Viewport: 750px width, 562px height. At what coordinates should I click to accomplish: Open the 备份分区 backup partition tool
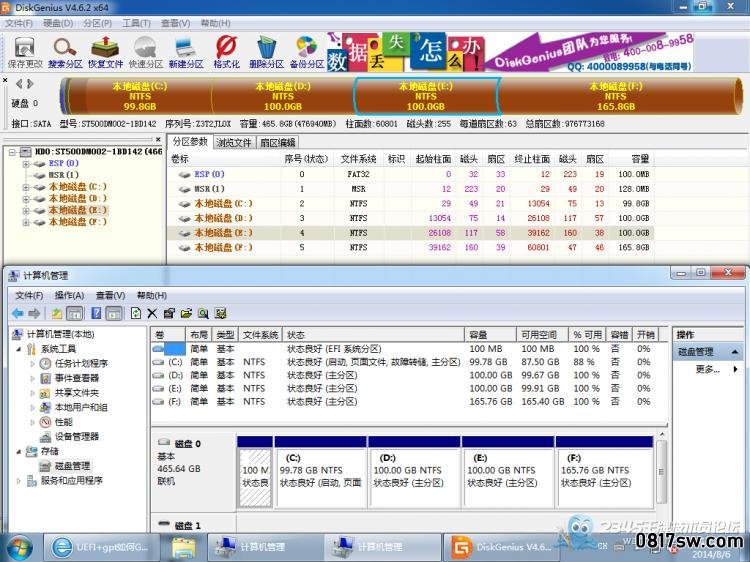point(307,52)
